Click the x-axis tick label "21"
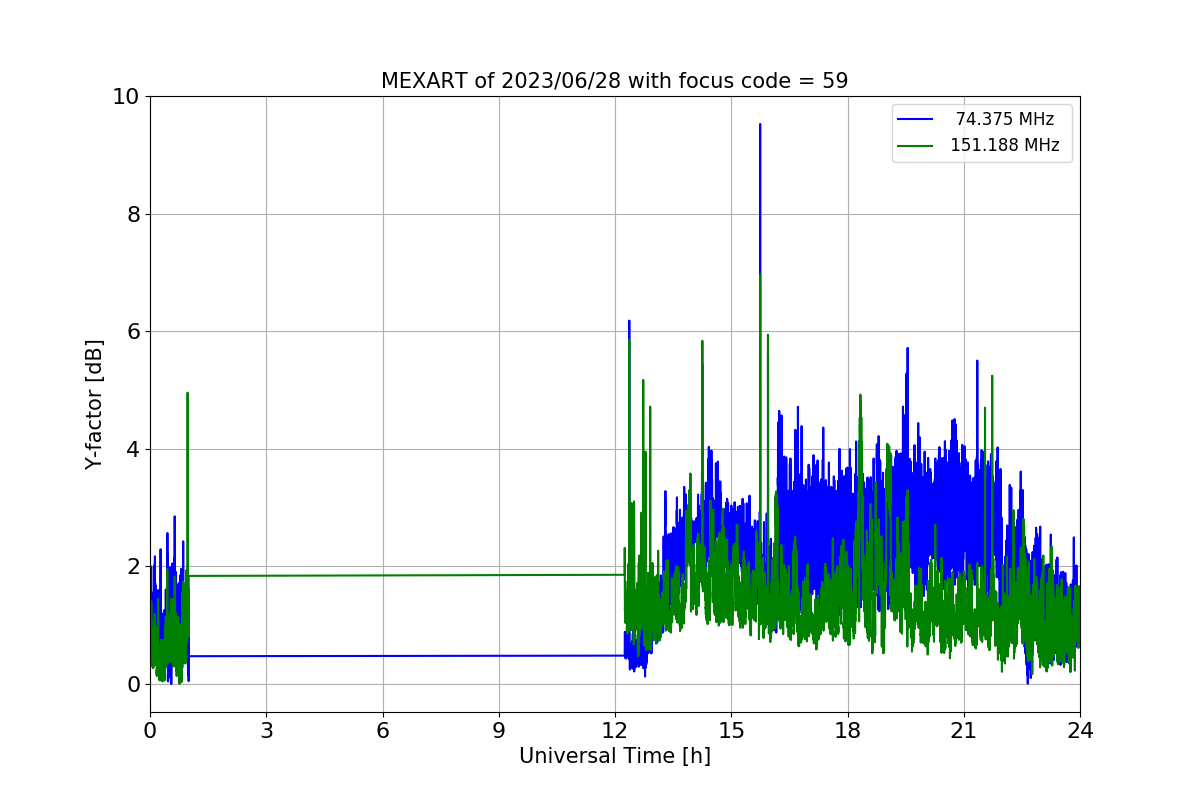 (x=964, y=731)
